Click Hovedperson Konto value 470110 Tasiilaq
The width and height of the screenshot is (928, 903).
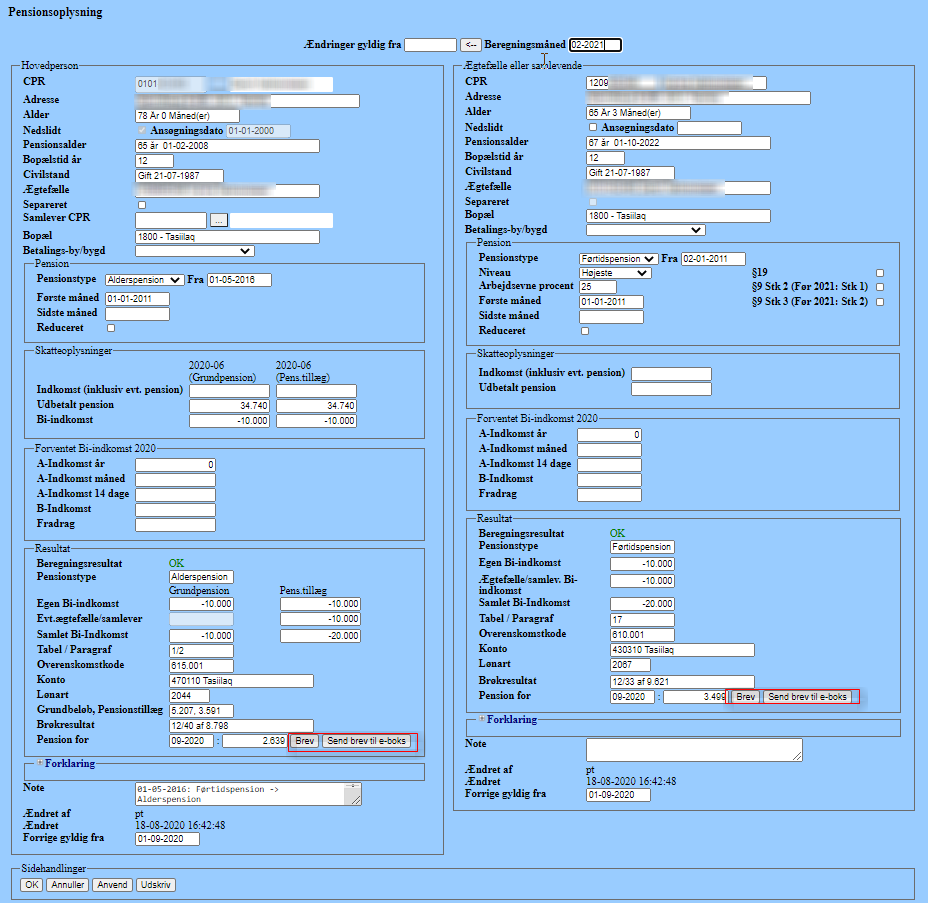click(241, 681)
